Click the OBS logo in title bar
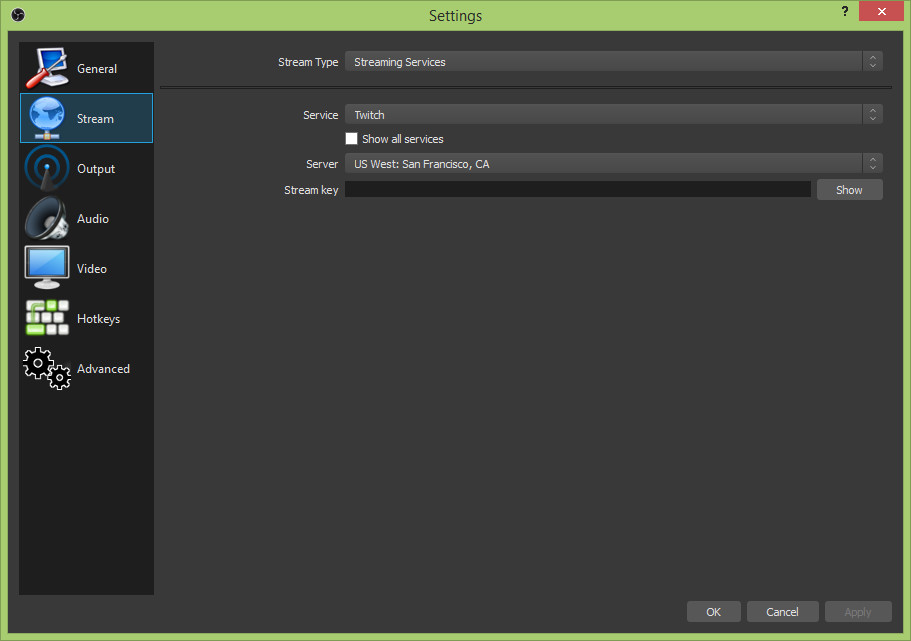 point(18,15)
